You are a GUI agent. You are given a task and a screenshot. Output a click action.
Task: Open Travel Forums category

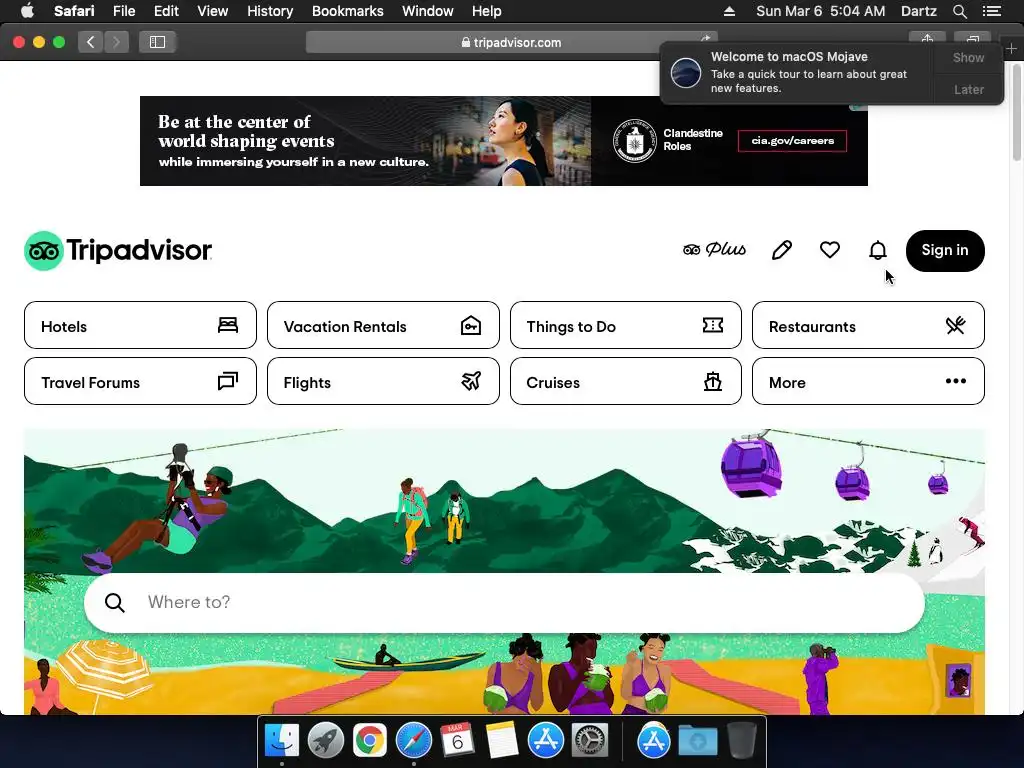pyautogui.click(x=140, y=381)
